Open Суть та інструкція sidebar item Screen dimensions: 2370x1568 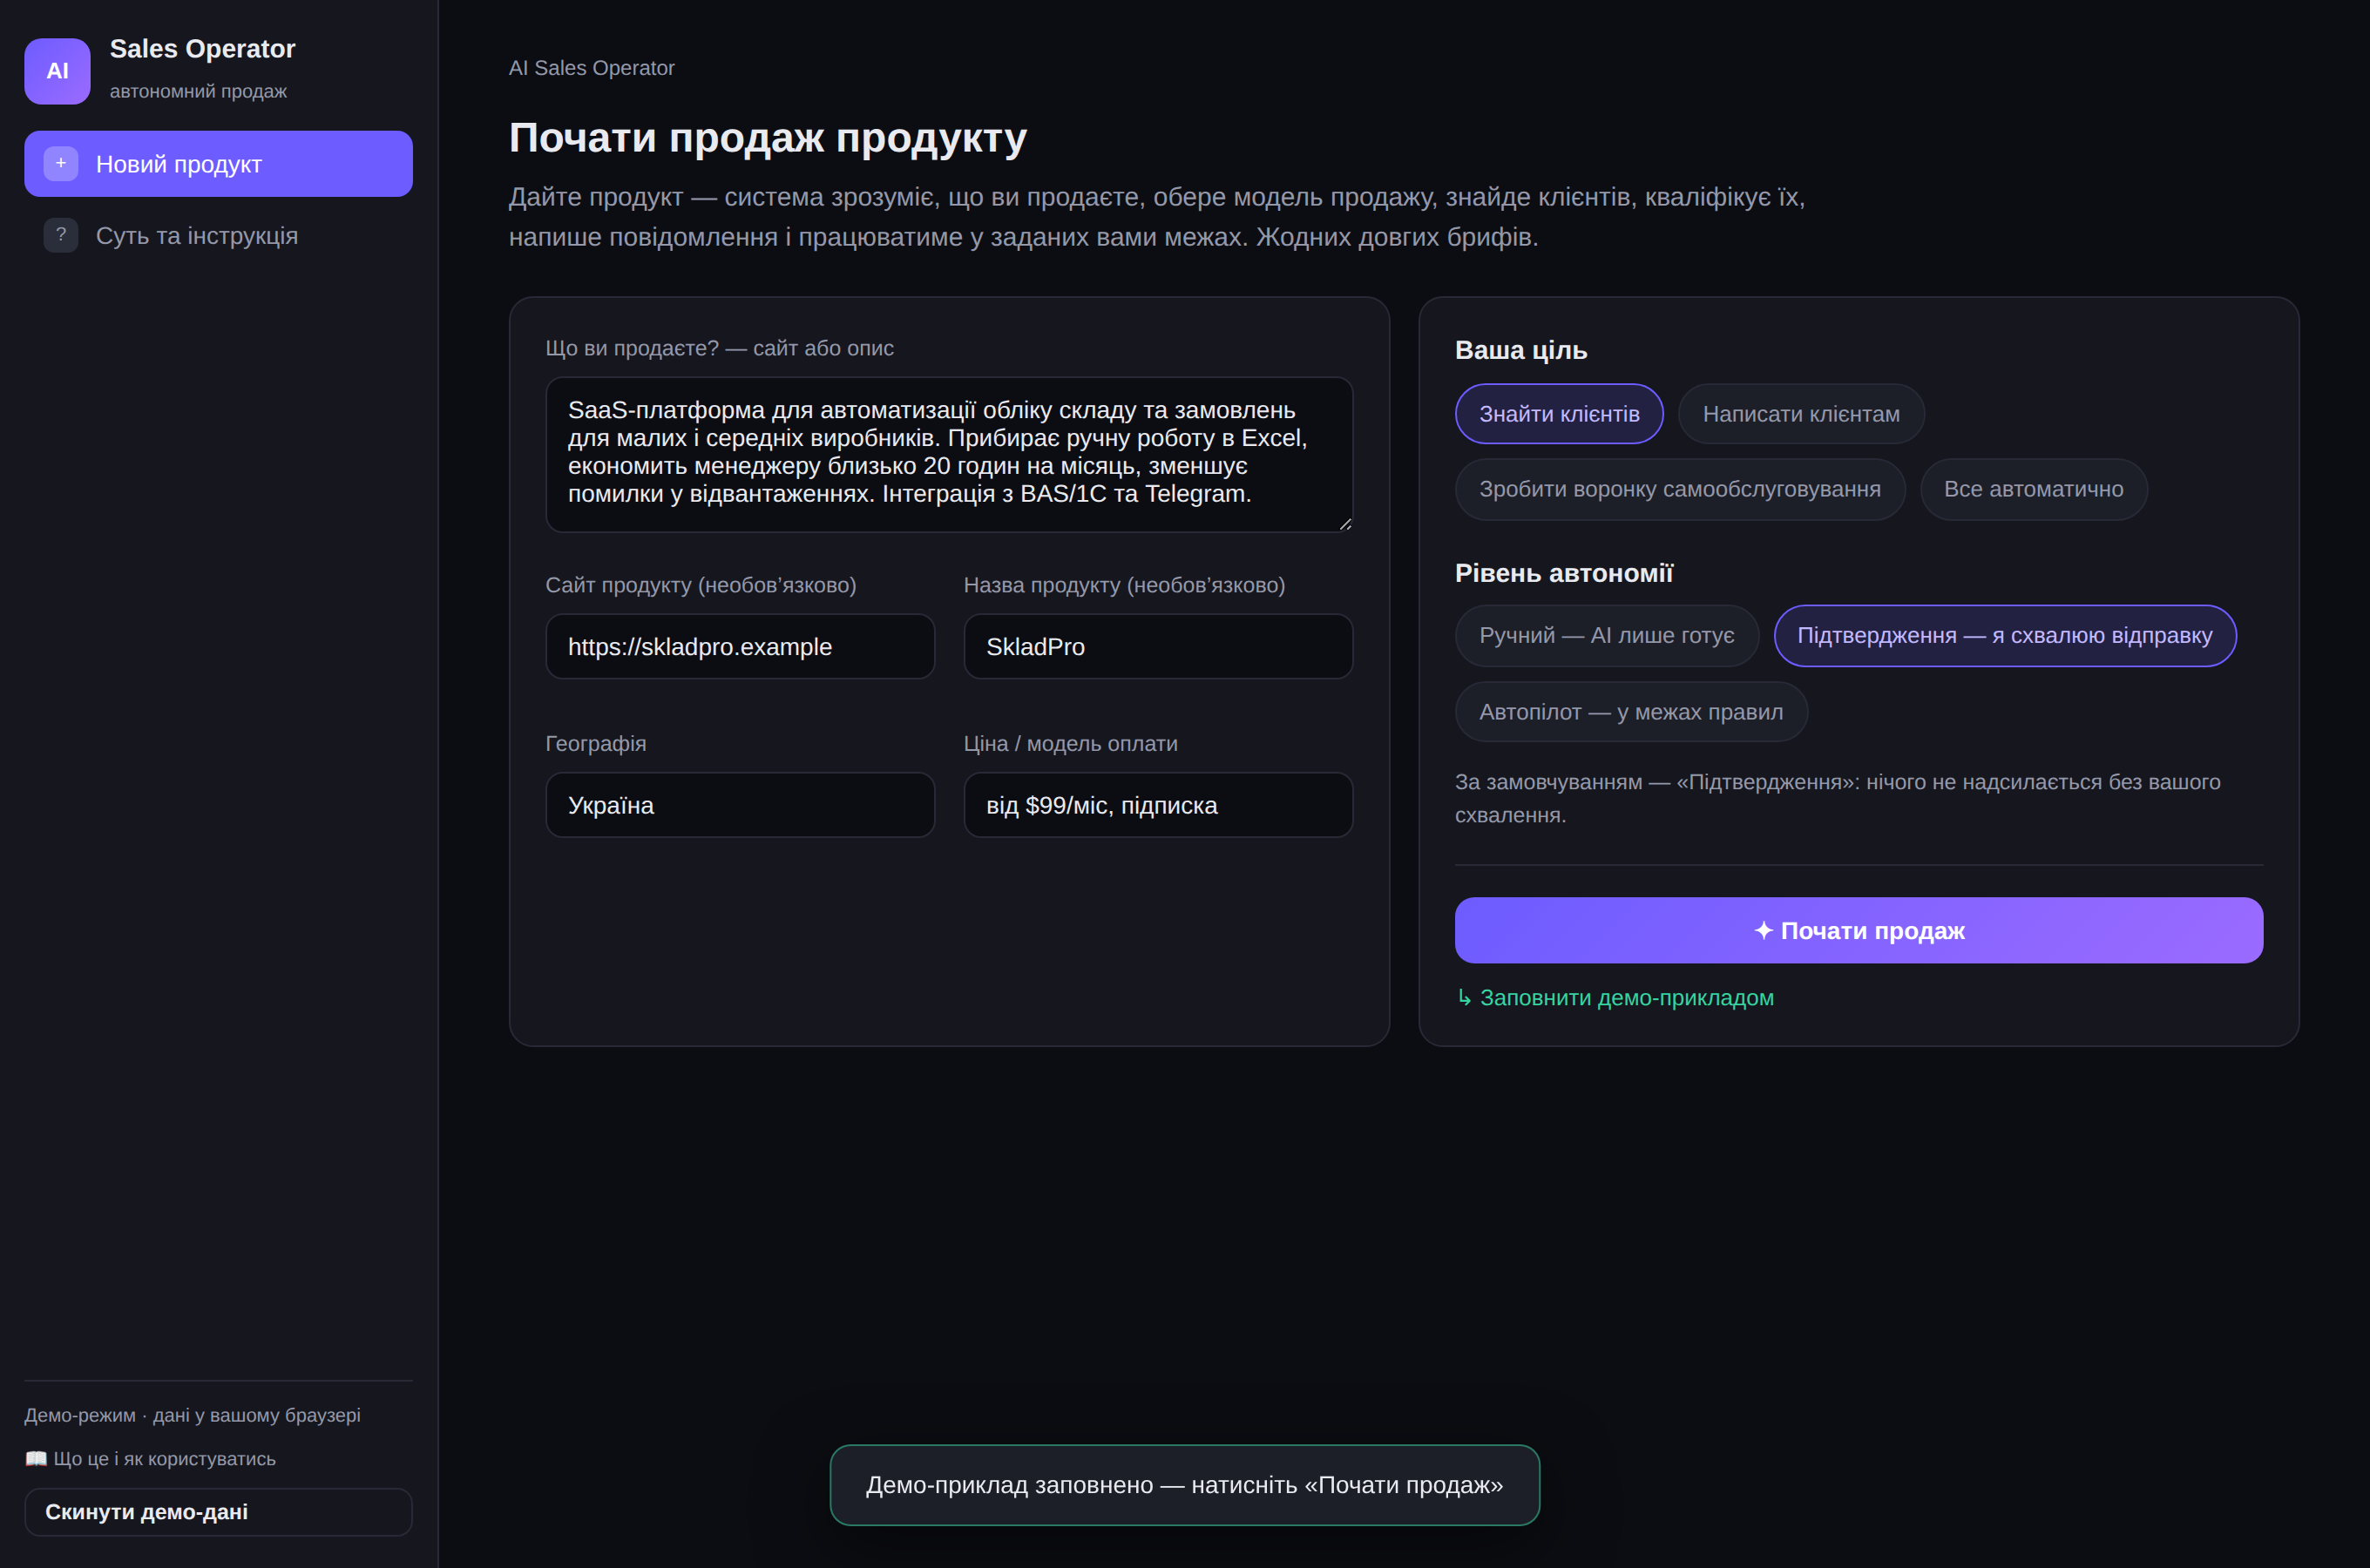tap(218, 236)
